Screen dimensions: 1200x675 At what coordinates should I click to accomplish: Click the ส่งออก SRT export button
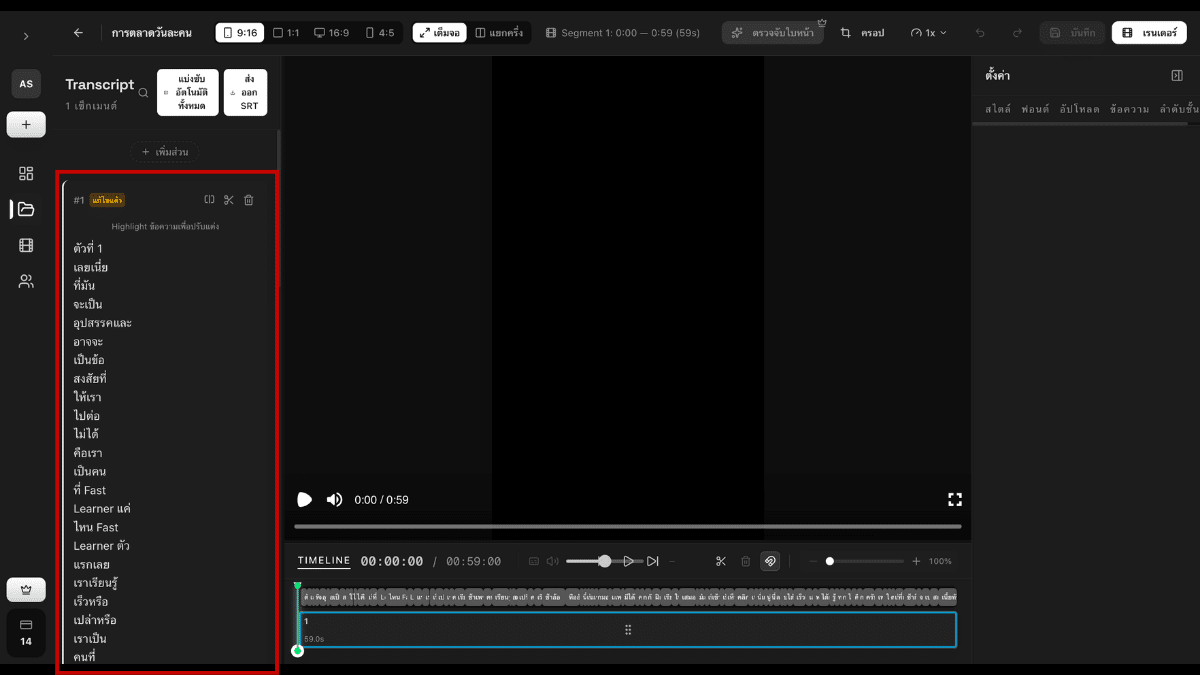(245, 92)
